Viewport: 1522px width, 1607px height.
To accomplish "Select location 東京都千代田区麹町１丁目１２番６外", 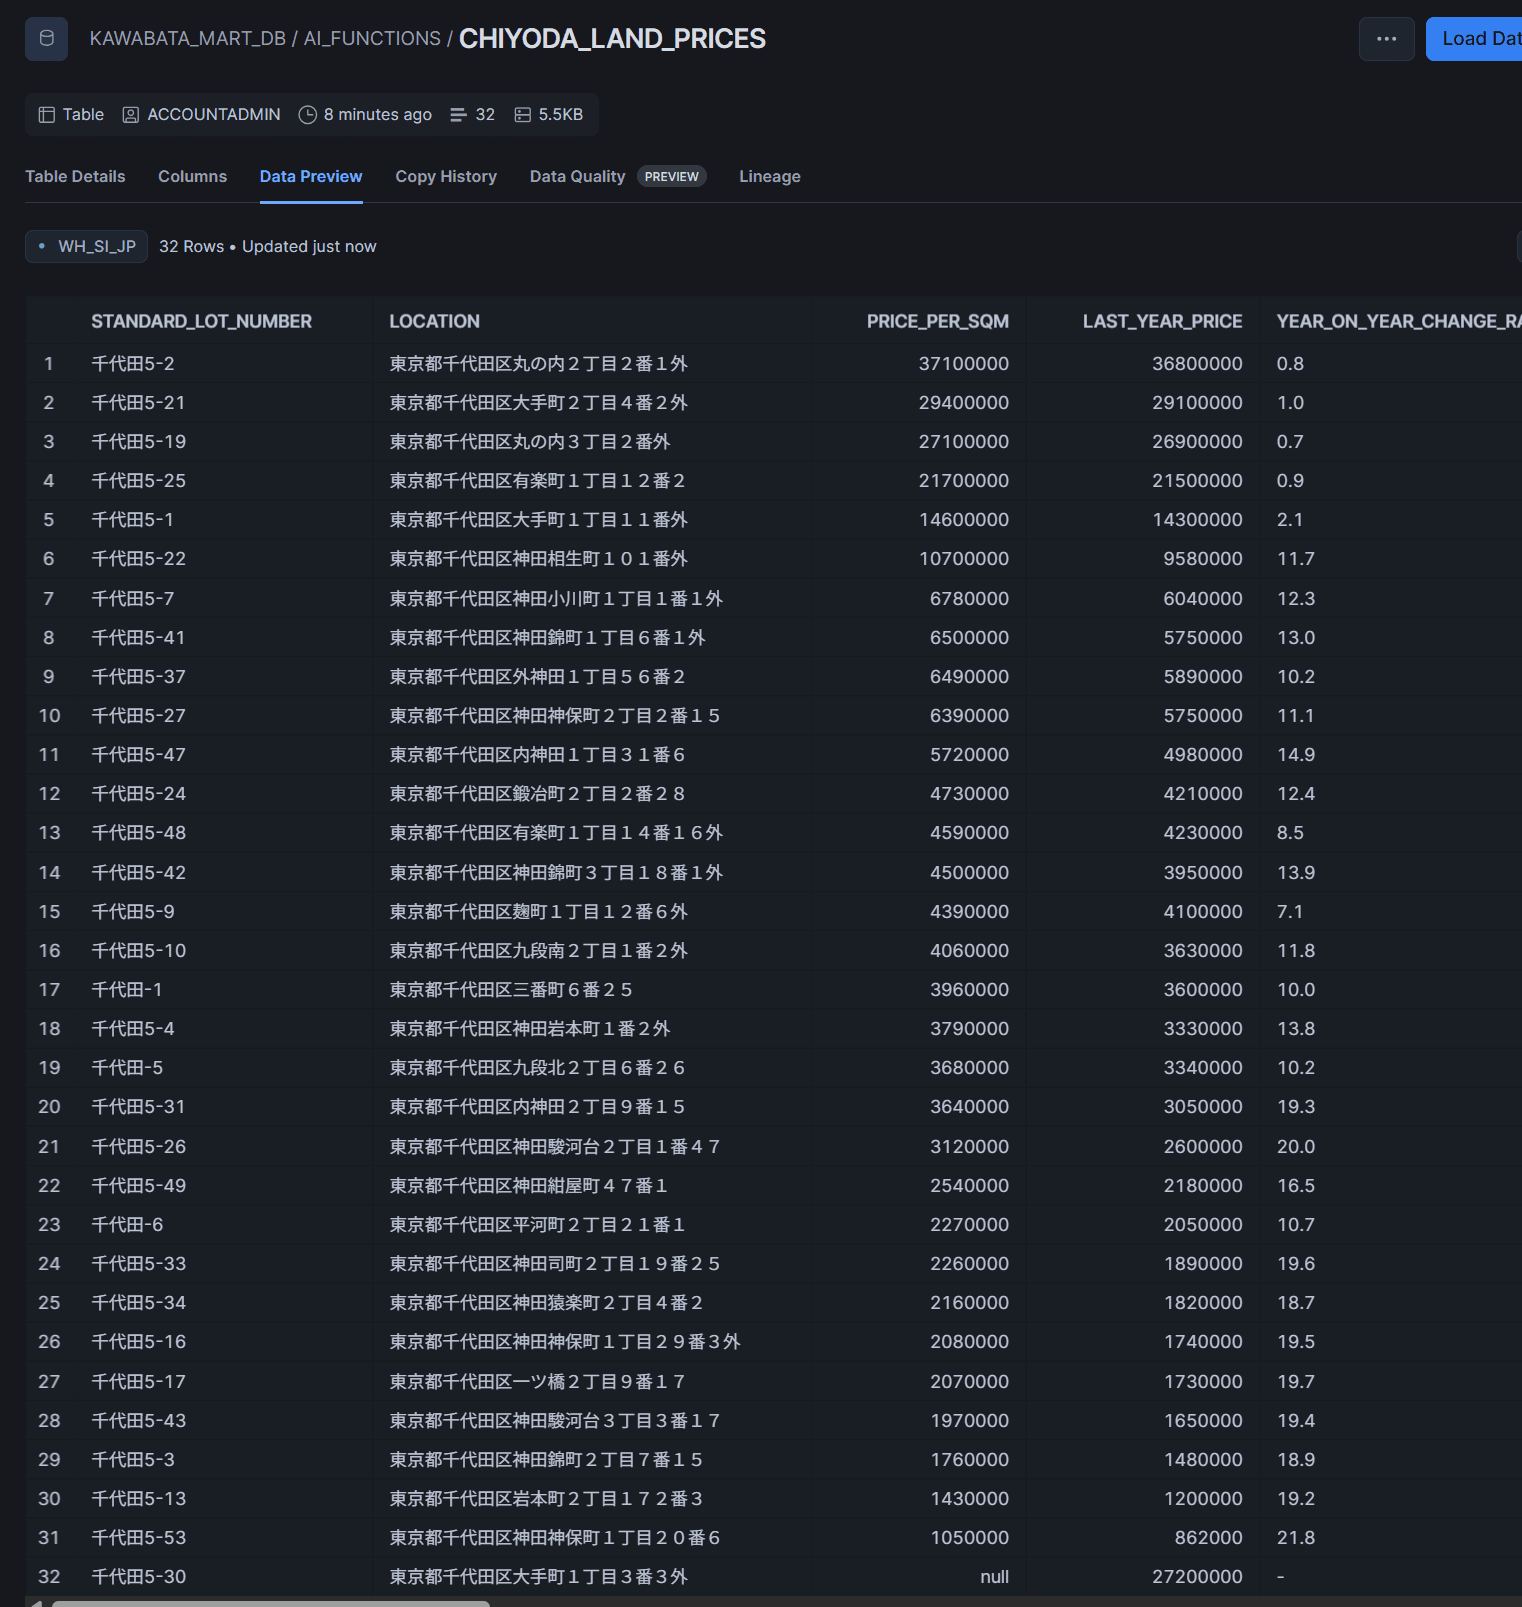I will click(x=538, y=911).
